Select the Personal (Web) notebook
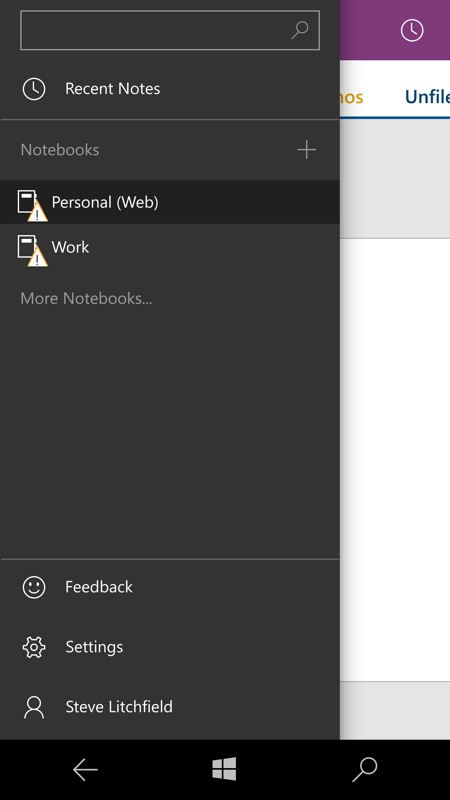This screenshot has width=450, height=800. click(x=169, y=202)
